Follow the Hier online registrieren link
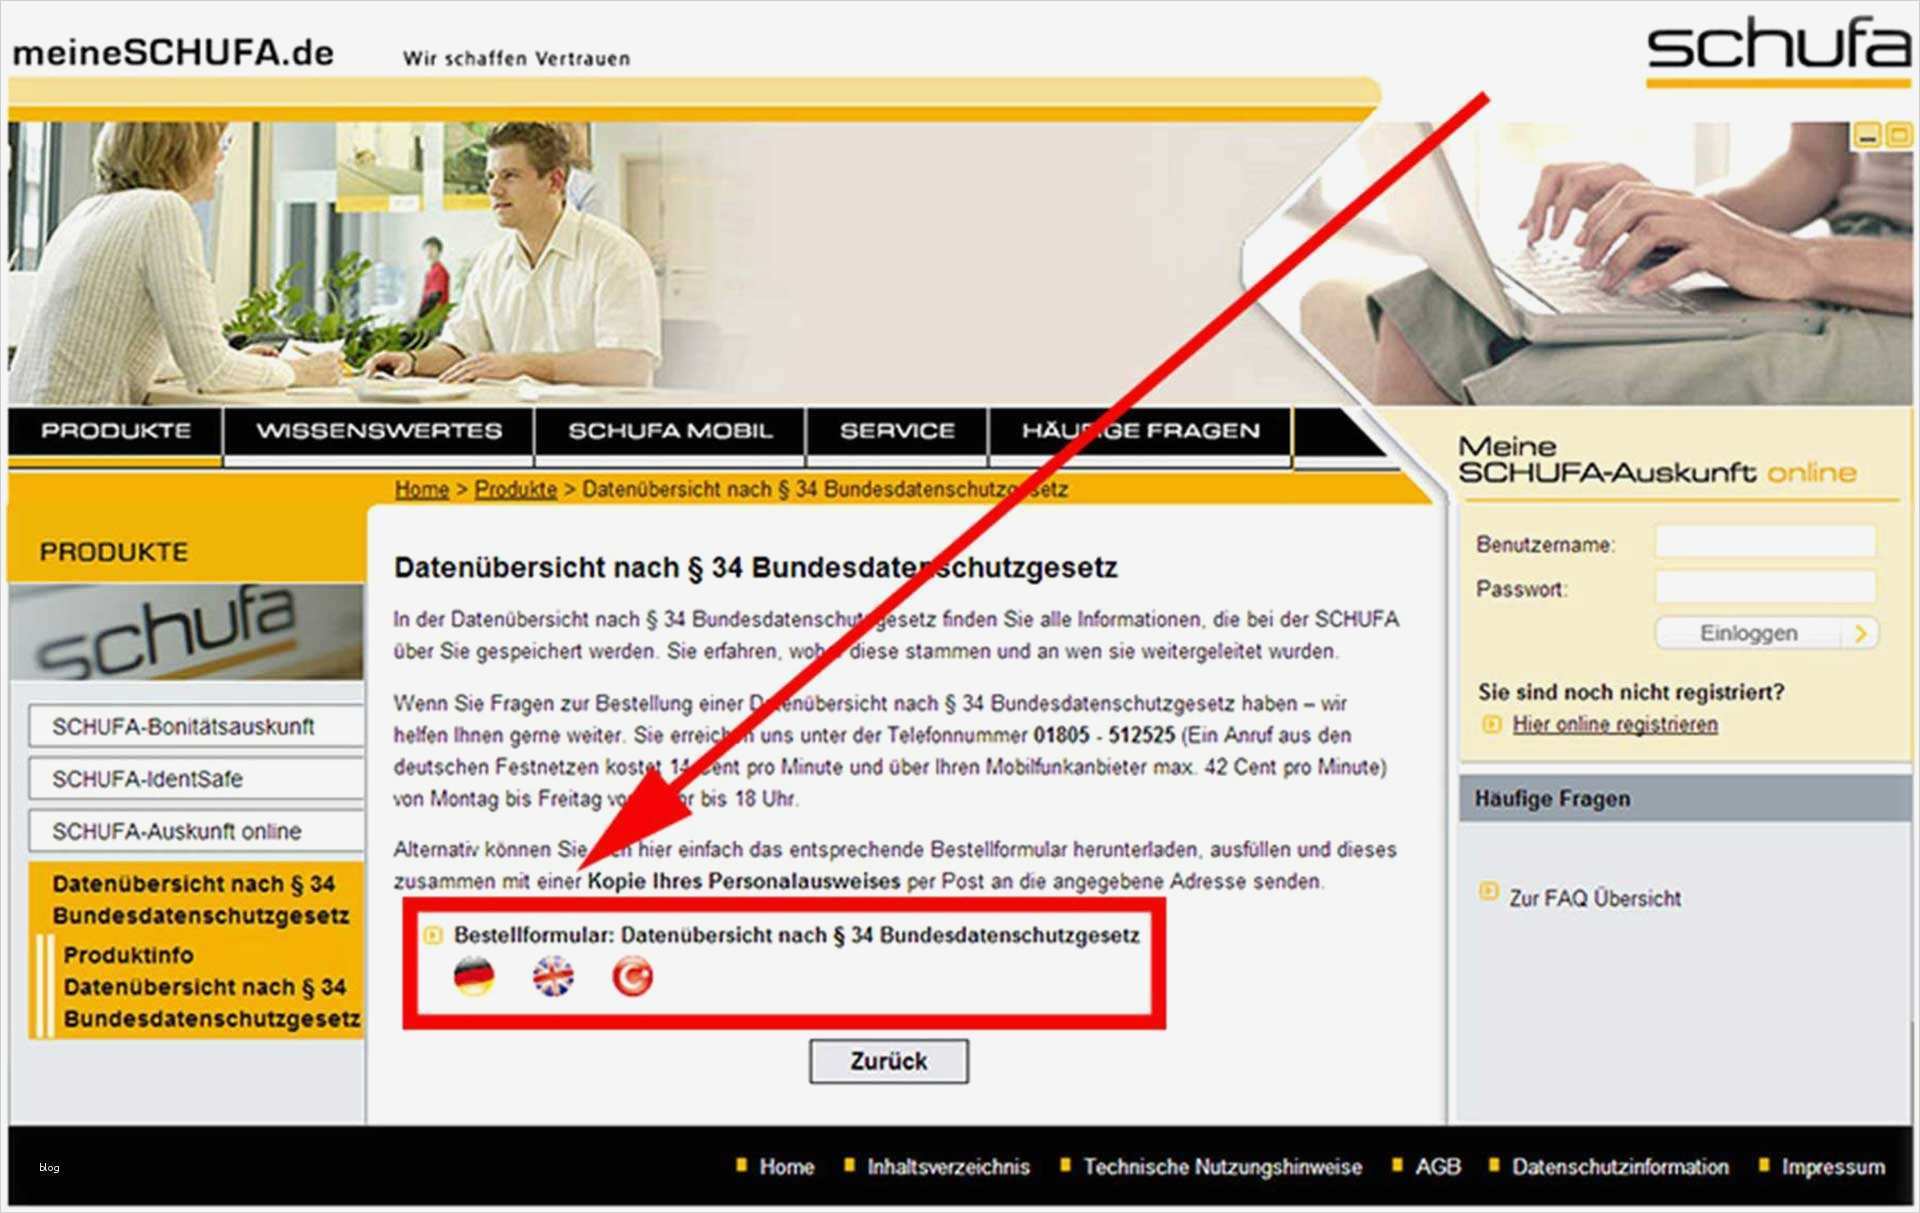The image size is (1920, 1213). pyautogui.click(x=1615, y=724)
